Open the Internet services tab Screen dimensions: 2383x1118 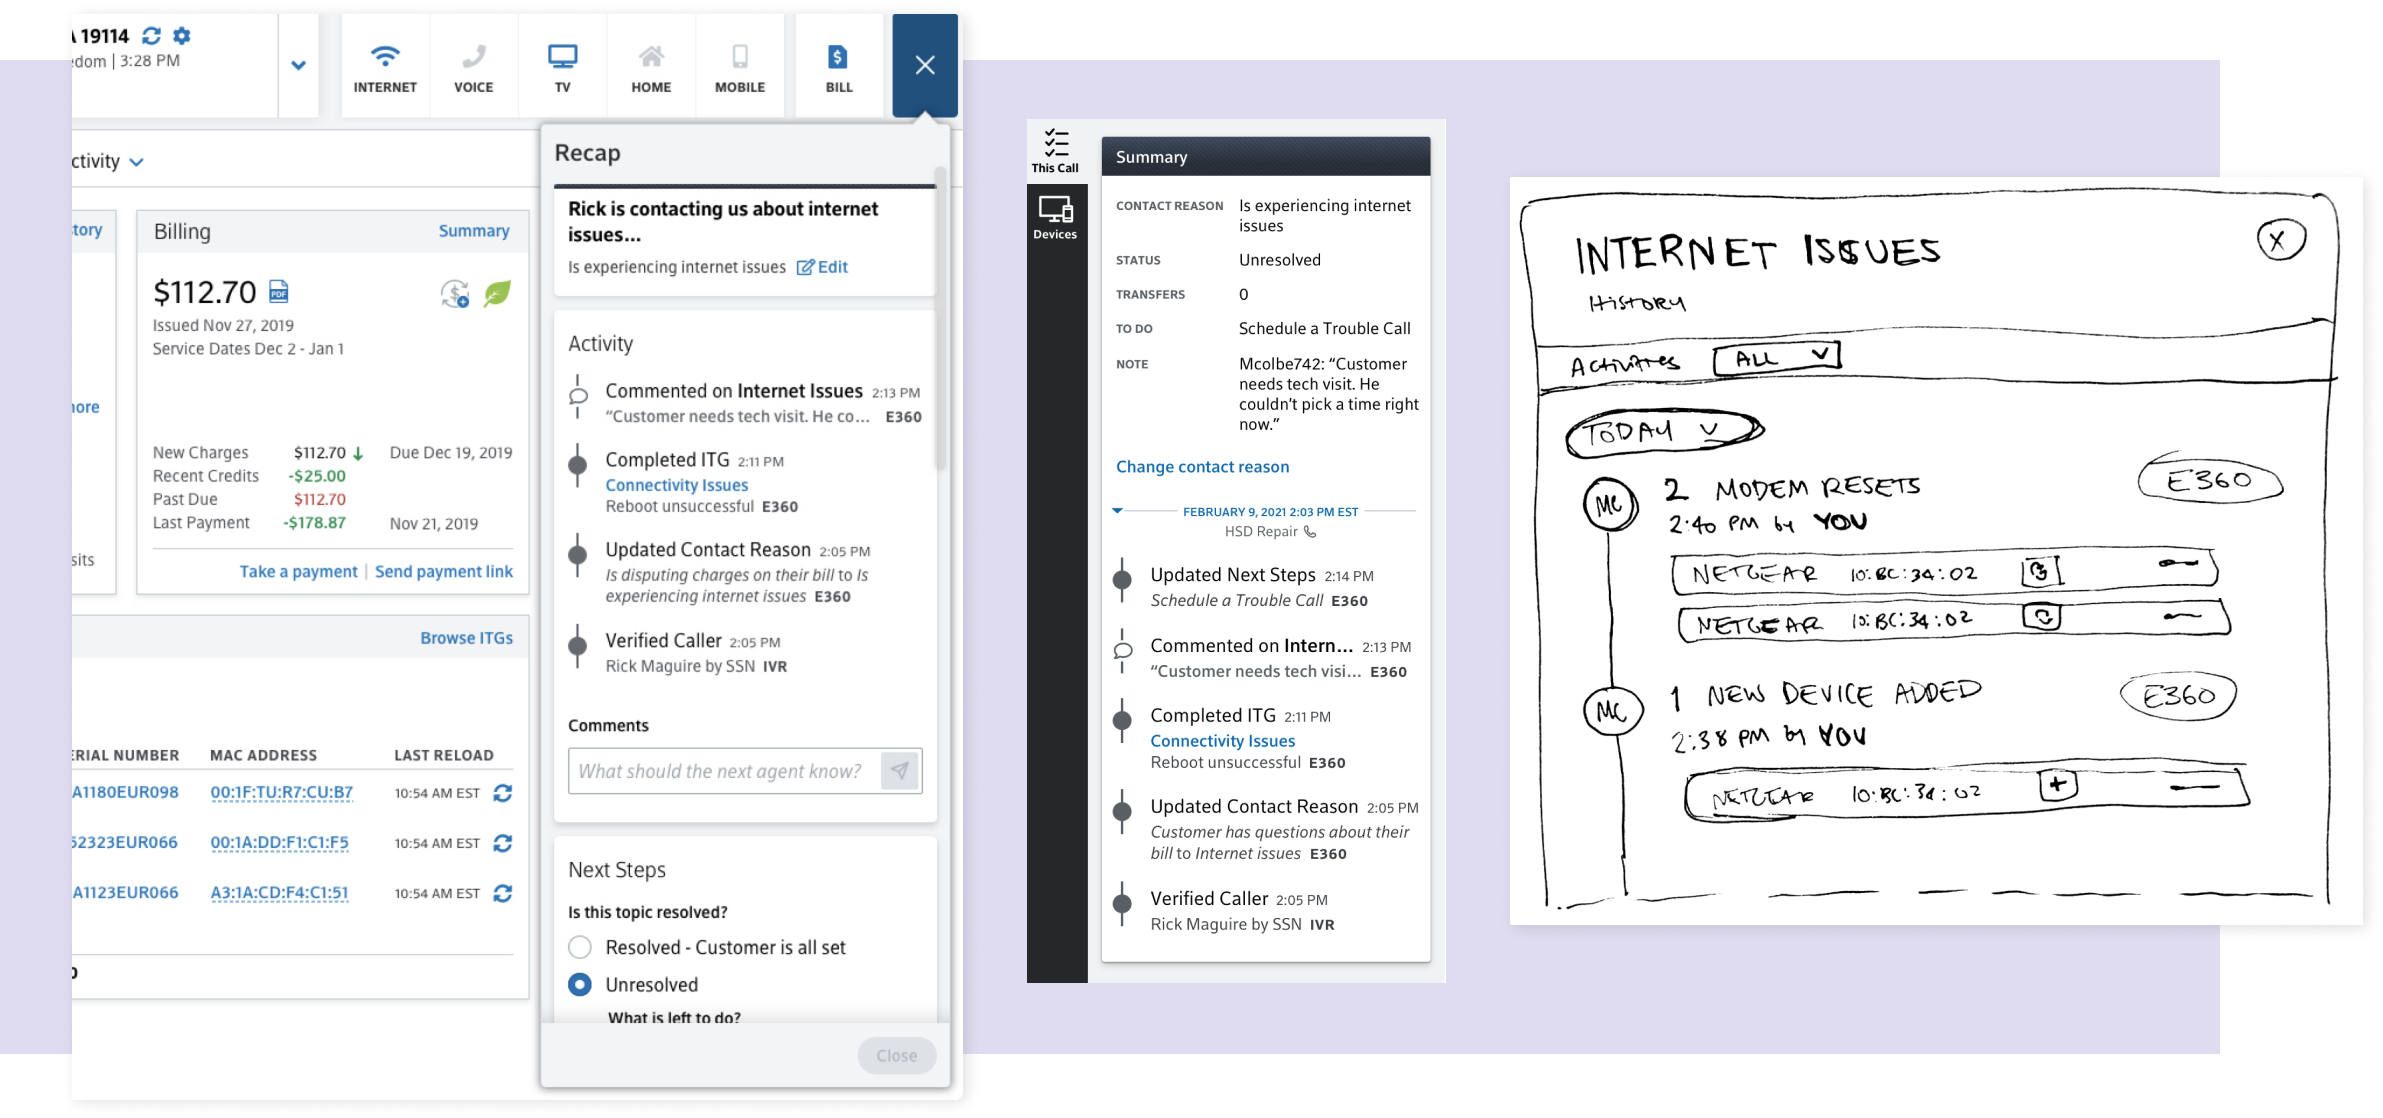click(384, 67)
